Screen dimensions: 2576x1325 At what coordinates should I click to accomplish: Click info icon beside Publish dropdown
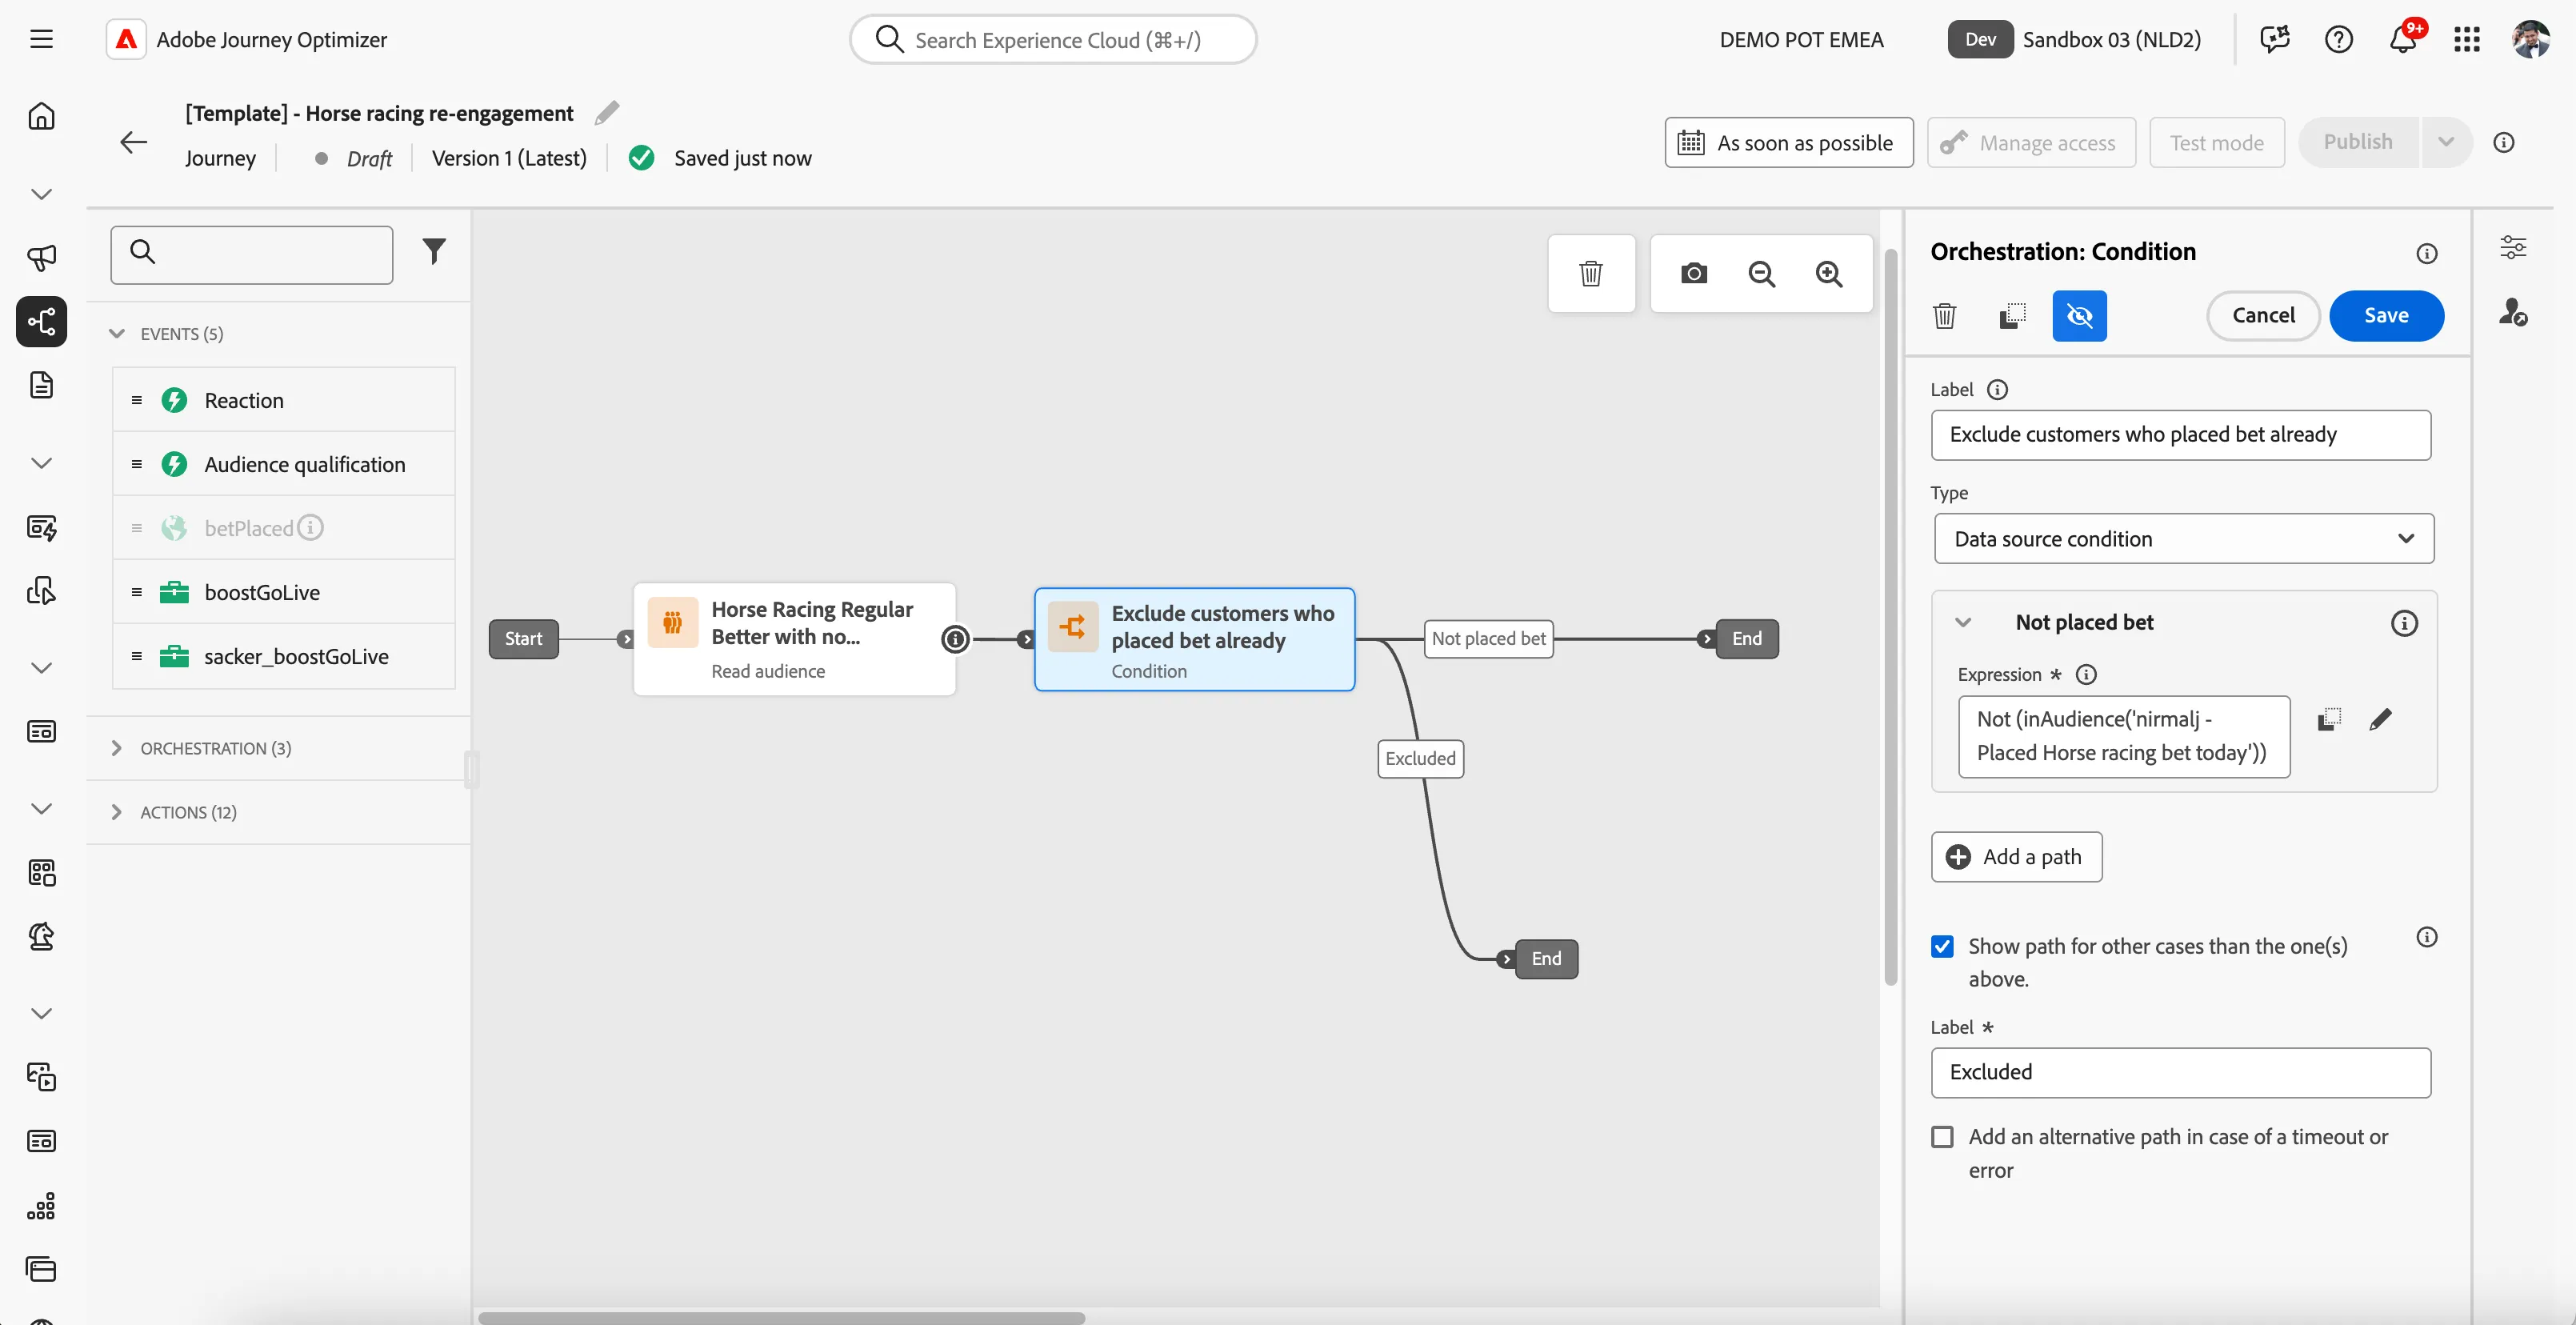coord(2503,142)
